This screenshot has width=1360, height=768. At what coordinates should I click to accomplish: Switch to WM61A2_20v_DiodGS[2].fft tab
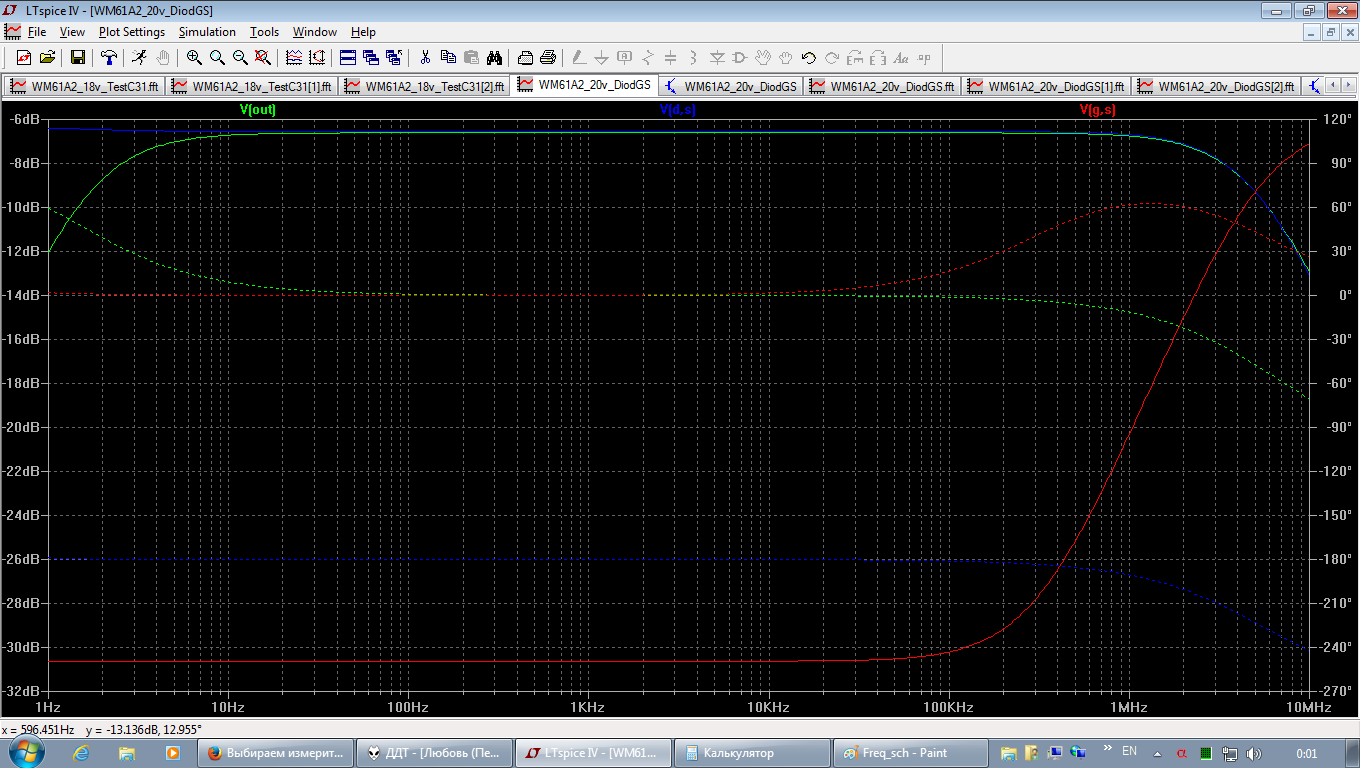[1217, 86]
